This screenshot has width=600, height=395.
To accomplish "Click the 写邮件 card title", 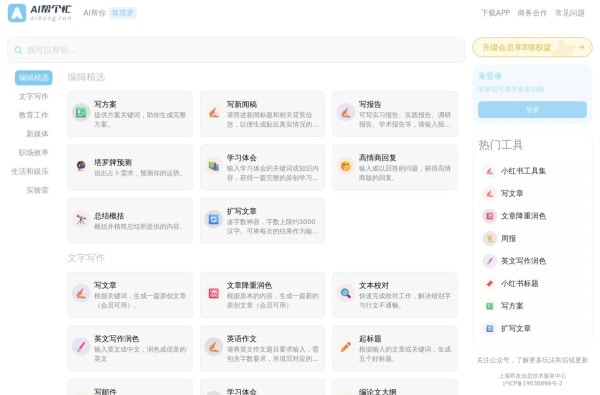I will click(105, 391).
